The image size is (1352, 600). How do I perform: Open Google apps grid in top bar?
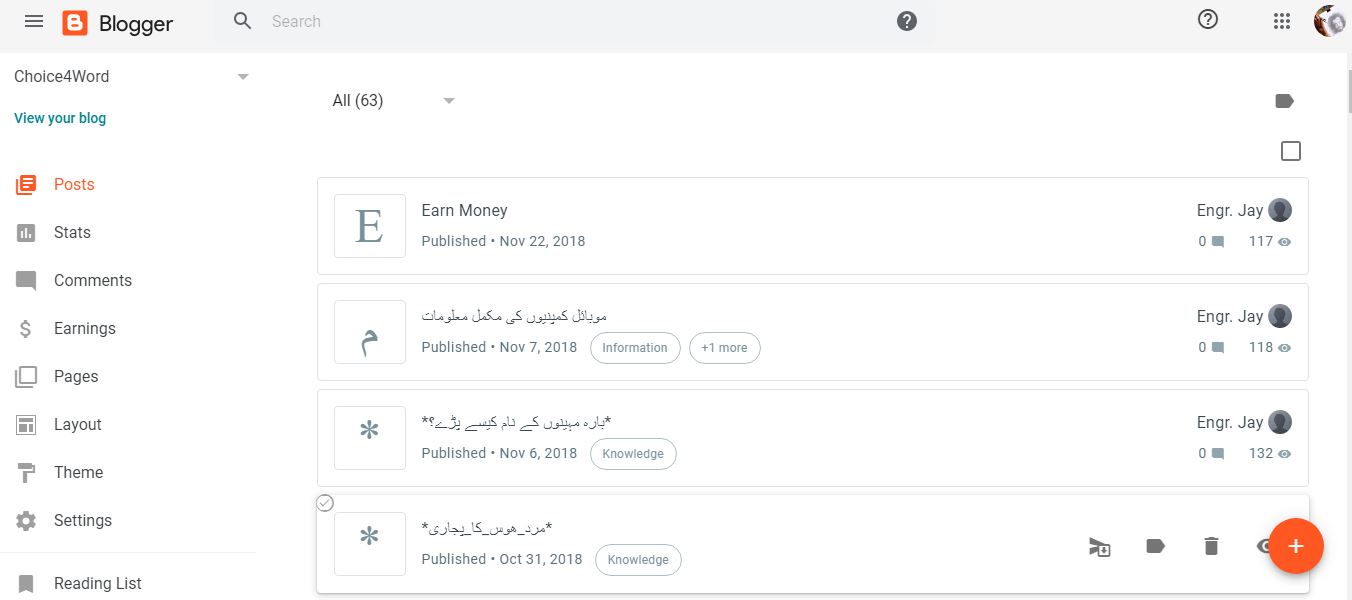[x=1281, y=20]
